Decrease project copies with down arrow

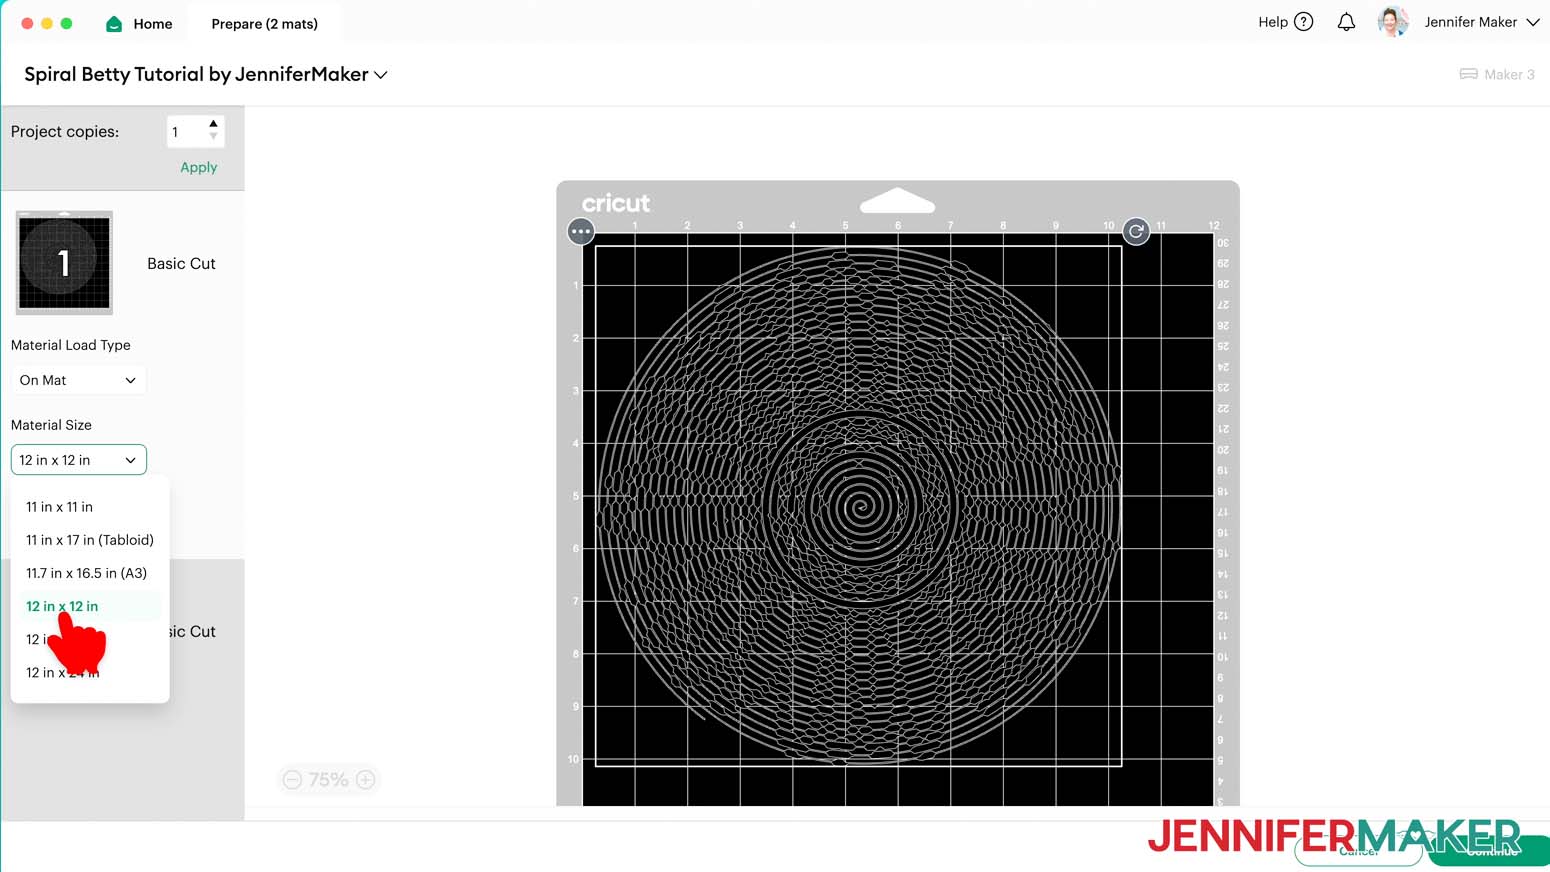click(x=213, y=137)
